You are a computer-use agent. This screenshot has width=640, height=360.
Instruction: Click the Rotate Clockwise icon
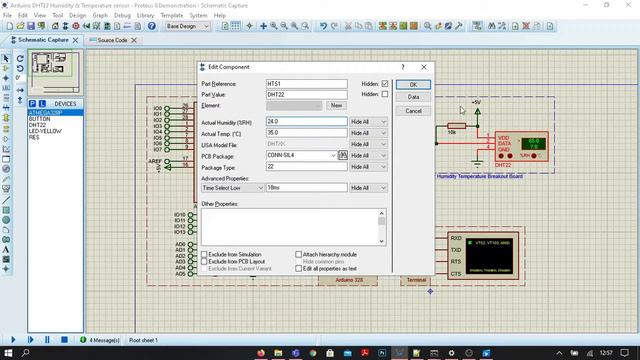point(20,59)
